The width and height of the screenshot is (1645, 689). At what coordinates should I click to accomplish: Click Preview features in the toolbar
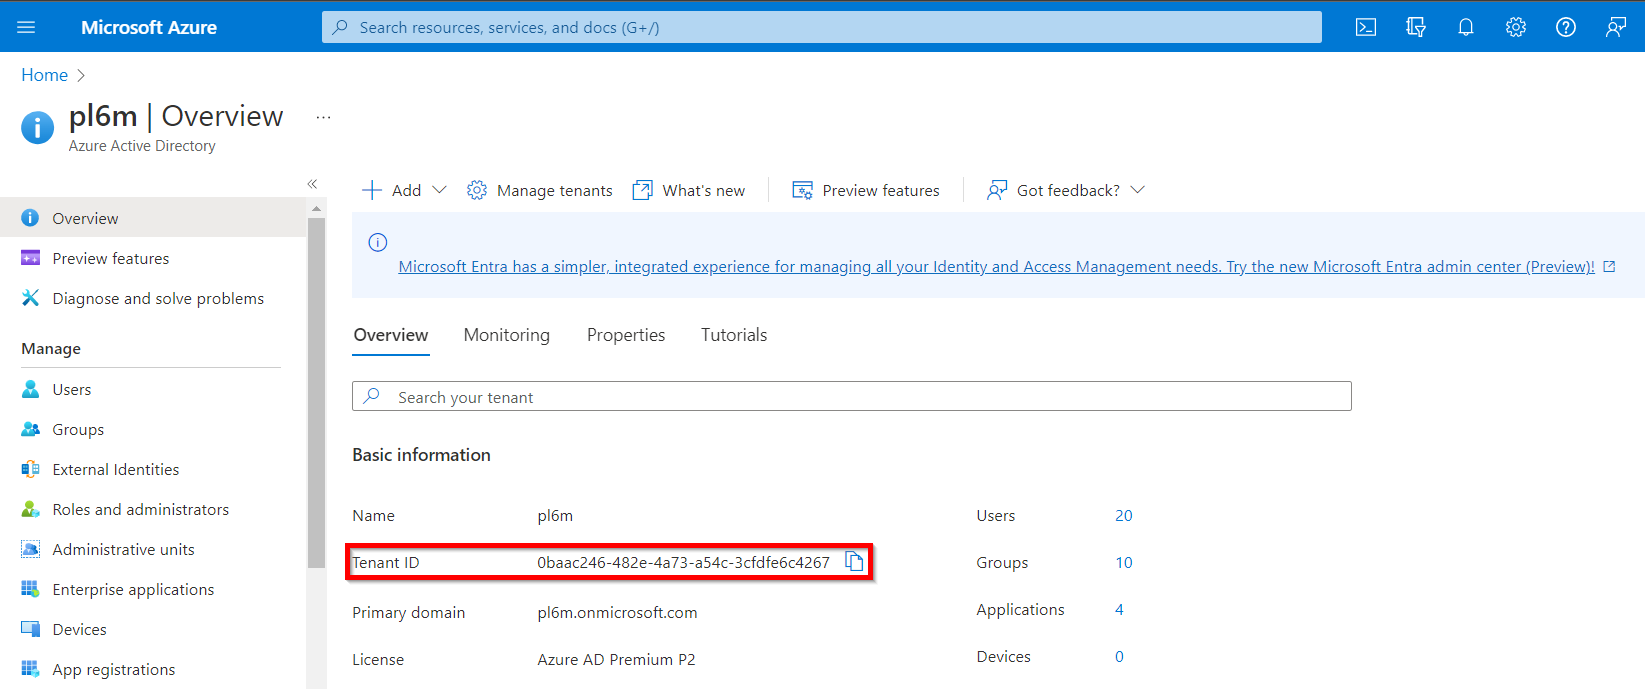pyautogui.click(x=866, y=190)
